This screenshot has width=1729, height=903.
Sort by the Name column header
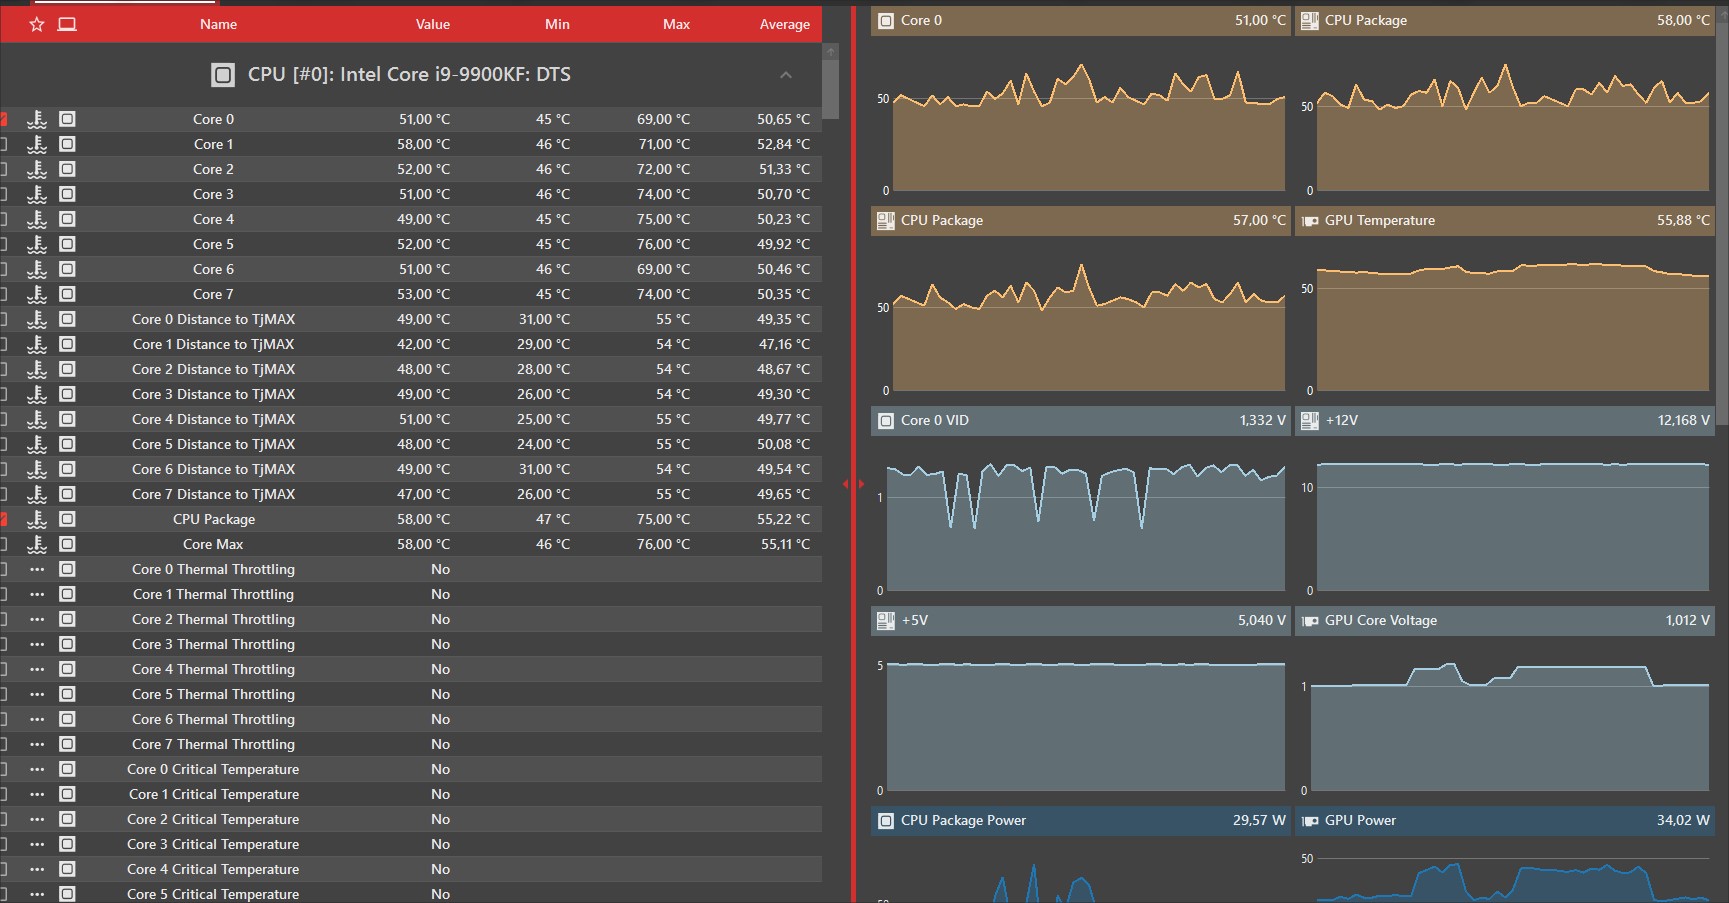[x=218, y=24]
